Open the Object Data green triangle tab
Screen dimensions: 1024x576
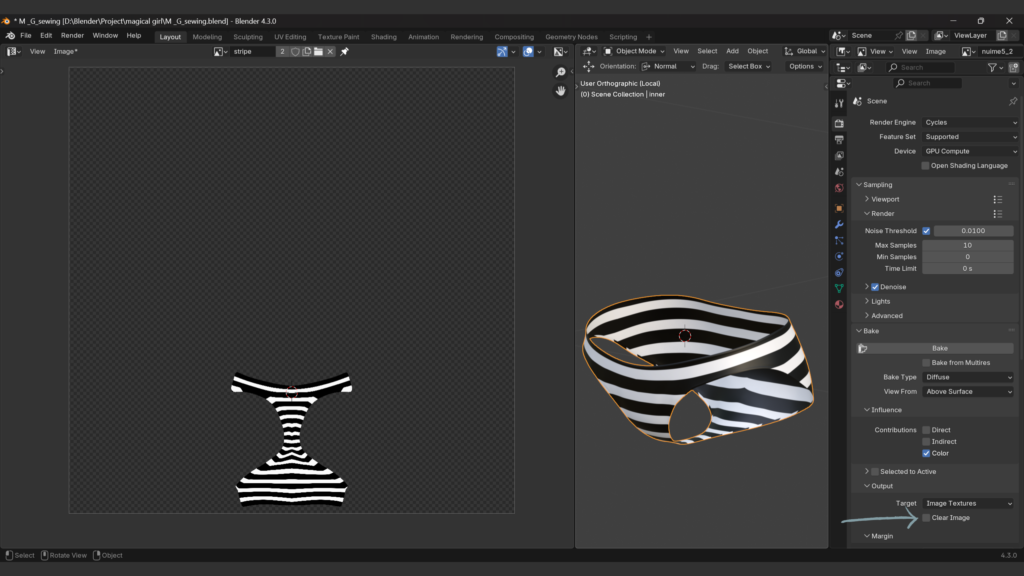[839, 288]
